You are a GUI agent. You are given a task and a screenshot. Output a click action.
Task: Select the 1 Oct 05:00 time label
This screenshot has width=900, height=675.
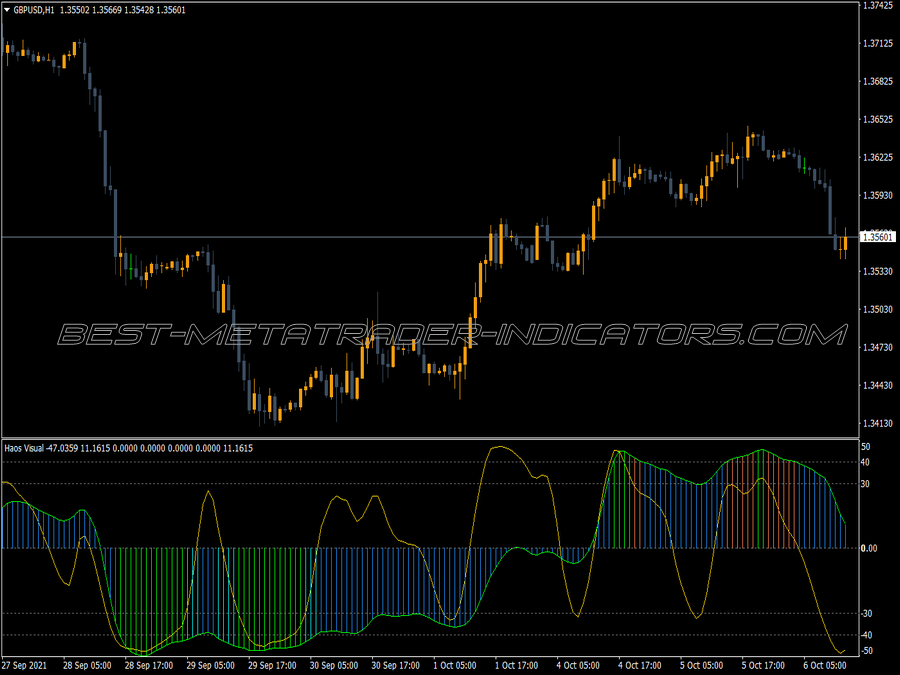point(455,665)
